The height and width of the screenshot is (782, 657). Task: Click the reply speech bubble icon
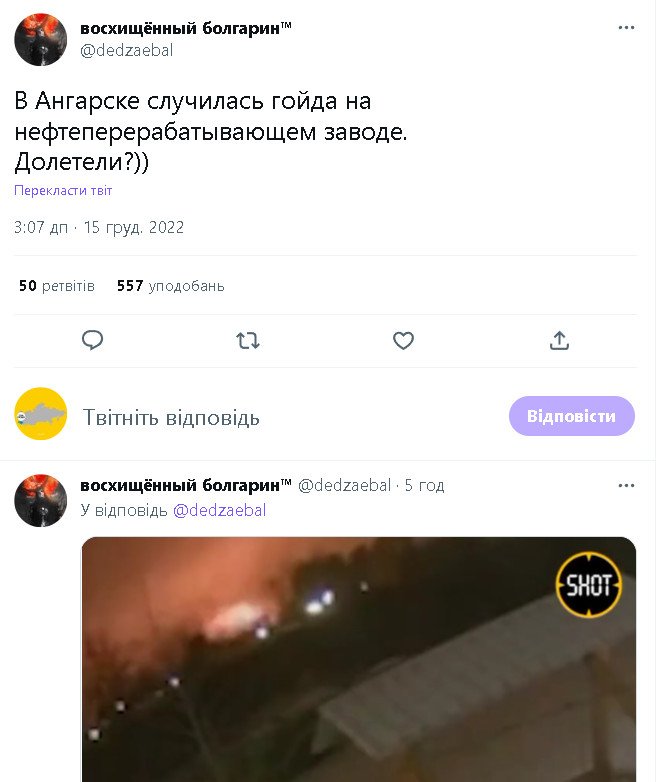(92, 340)
